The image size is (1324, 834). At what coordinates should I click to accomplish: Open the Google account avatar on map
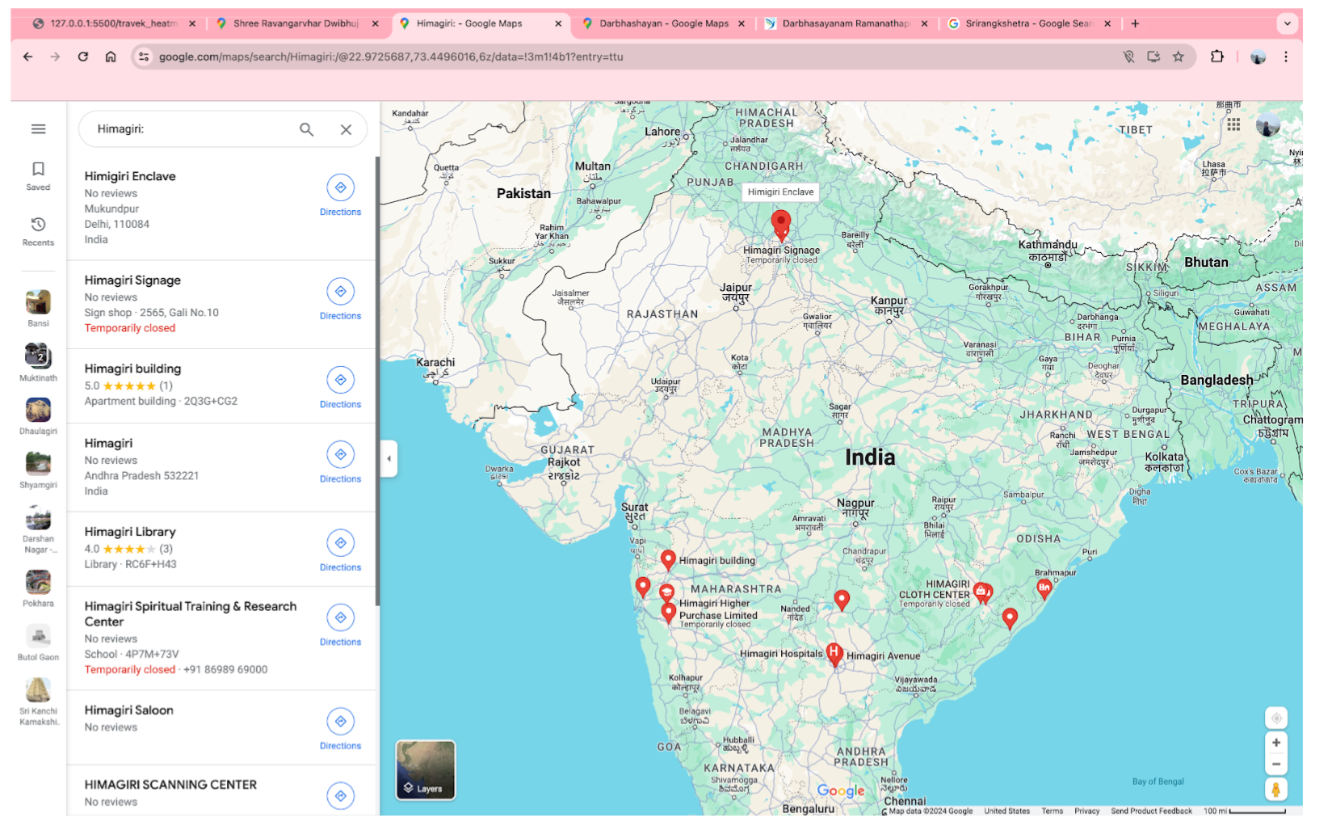click(x=1268, y=125)
